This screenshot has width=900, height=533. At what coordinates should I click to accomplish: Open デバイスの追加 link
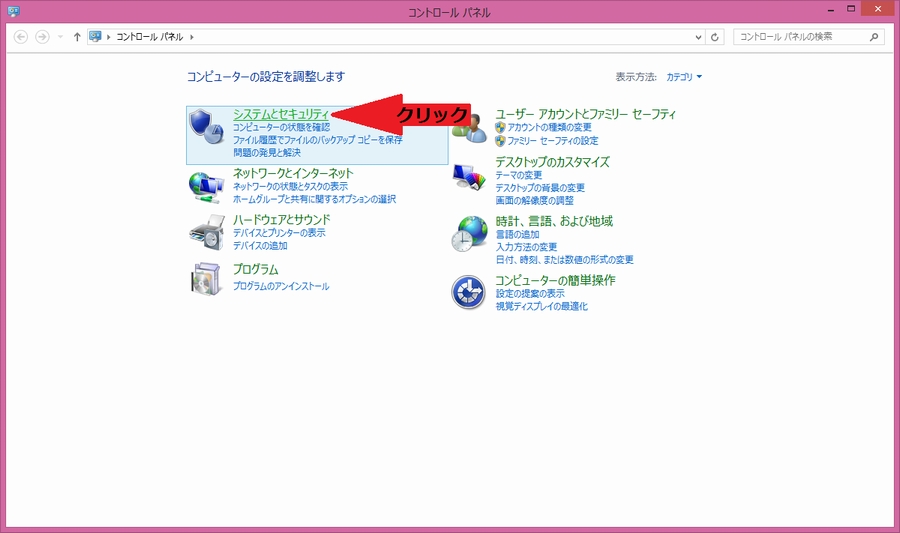point(260,246)
